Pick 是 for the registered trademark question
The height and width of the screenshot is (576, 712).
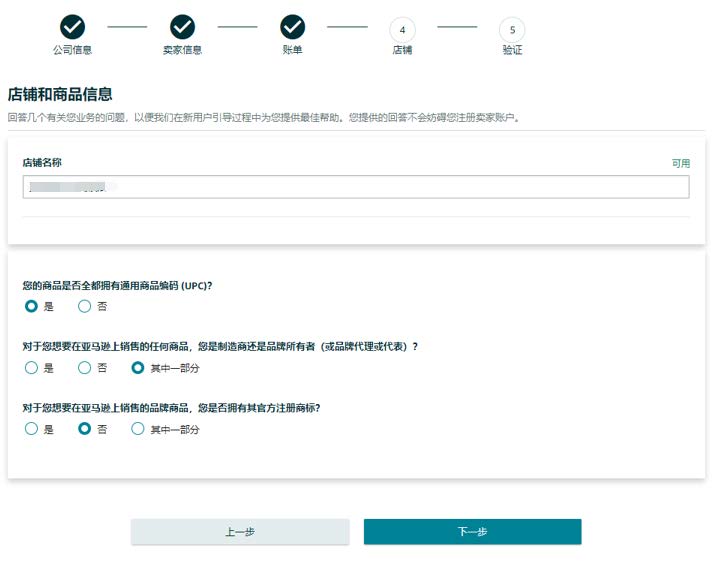click(x=31, y=428)
